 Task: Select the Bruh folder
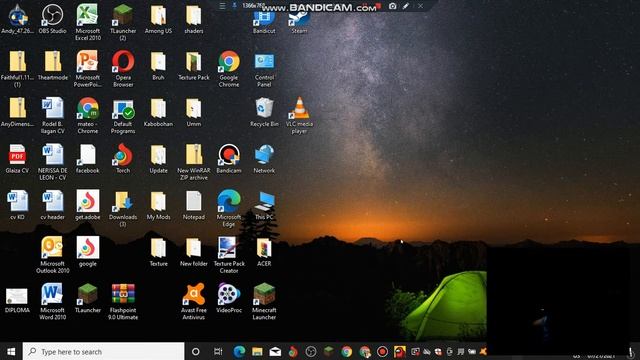point(158,65)
